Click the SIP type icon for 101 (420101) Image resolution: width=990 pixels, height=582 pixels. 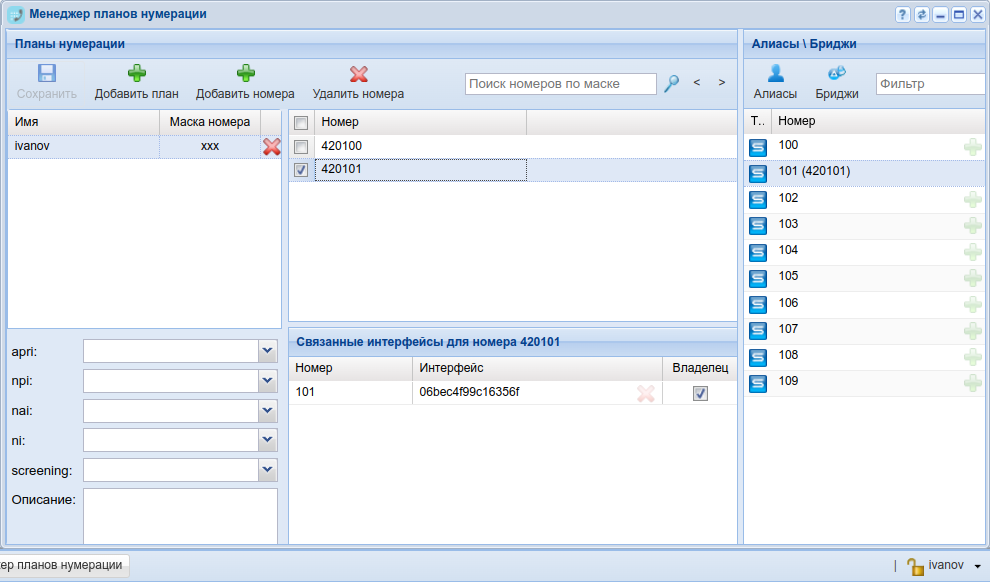[758, 173]
